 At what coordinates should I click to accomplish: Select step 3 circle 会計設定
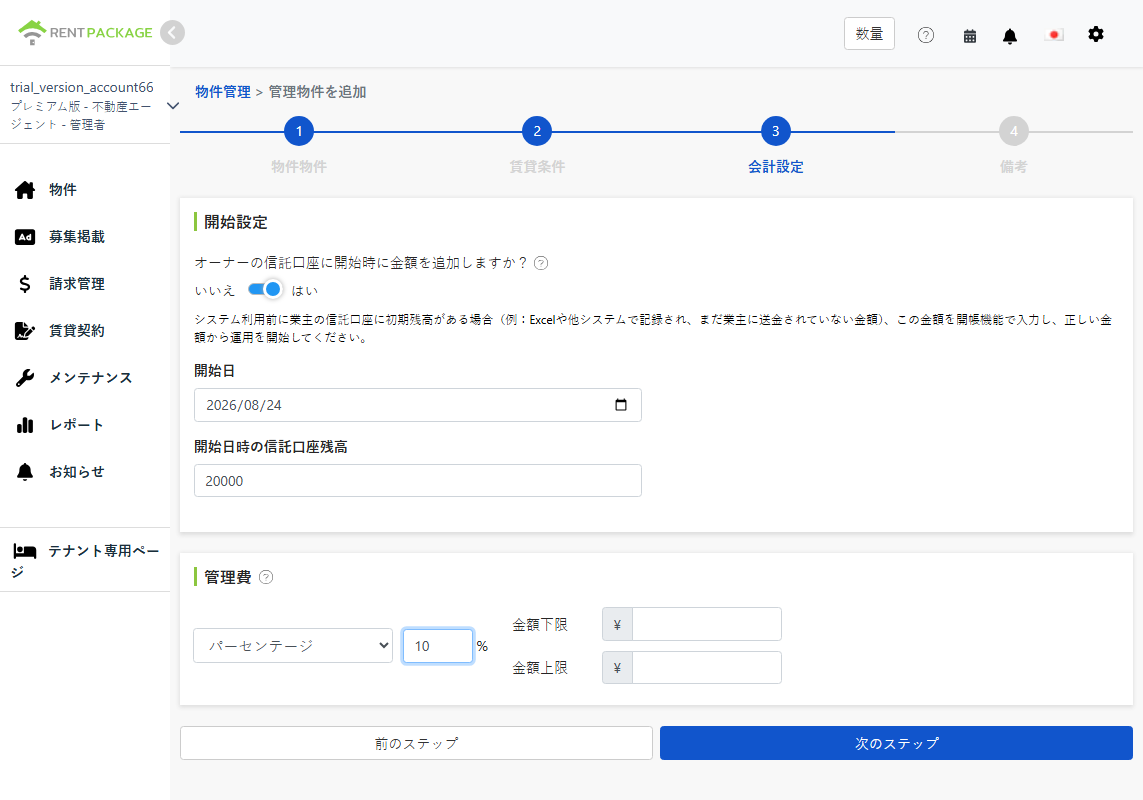[x=776, y=131]
